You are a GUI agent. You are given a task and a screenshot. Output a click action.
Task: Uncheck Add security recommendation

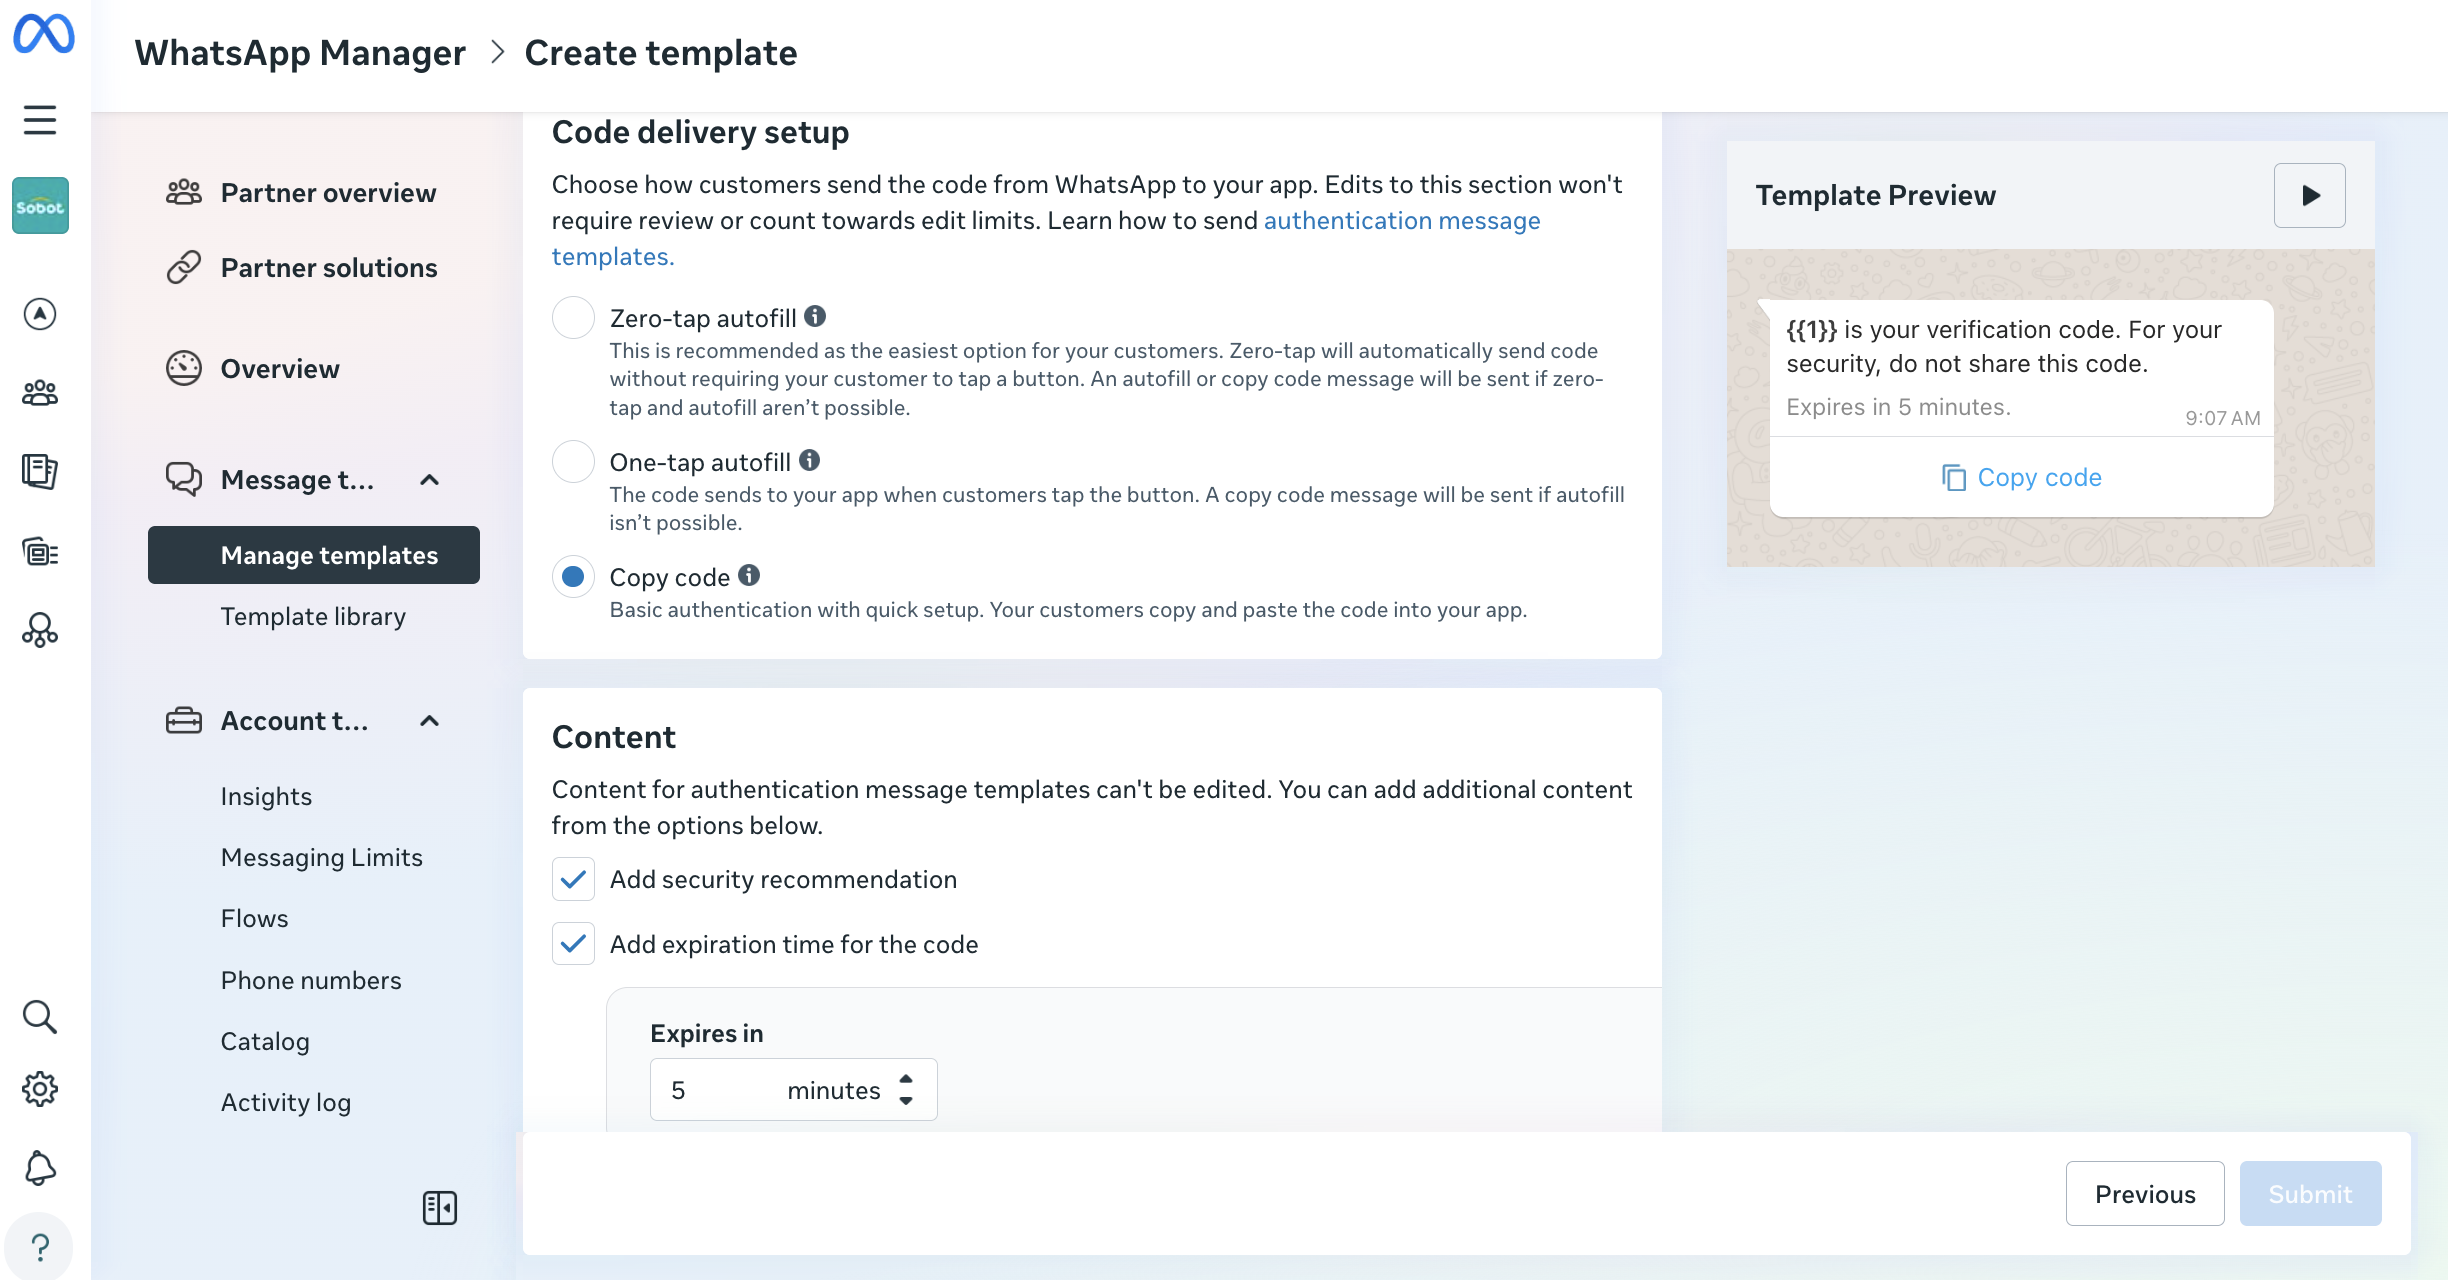(573, 879)
